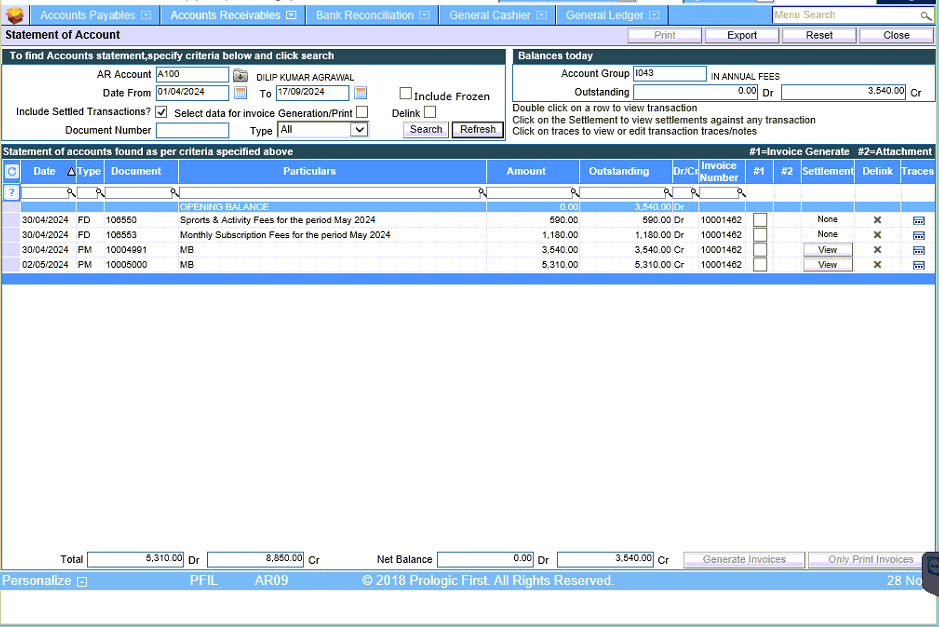The image size is (939, 627).
Task: Click the question mark filter help icon
Action: [11, 192]
